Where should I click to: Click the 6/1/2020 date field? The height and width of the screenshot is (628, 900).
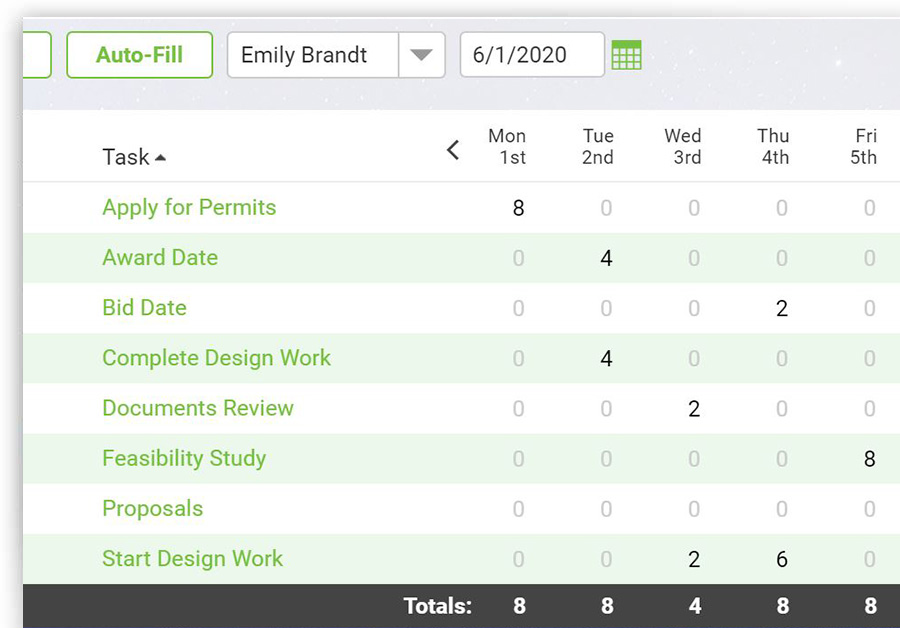tap(532, 55)
